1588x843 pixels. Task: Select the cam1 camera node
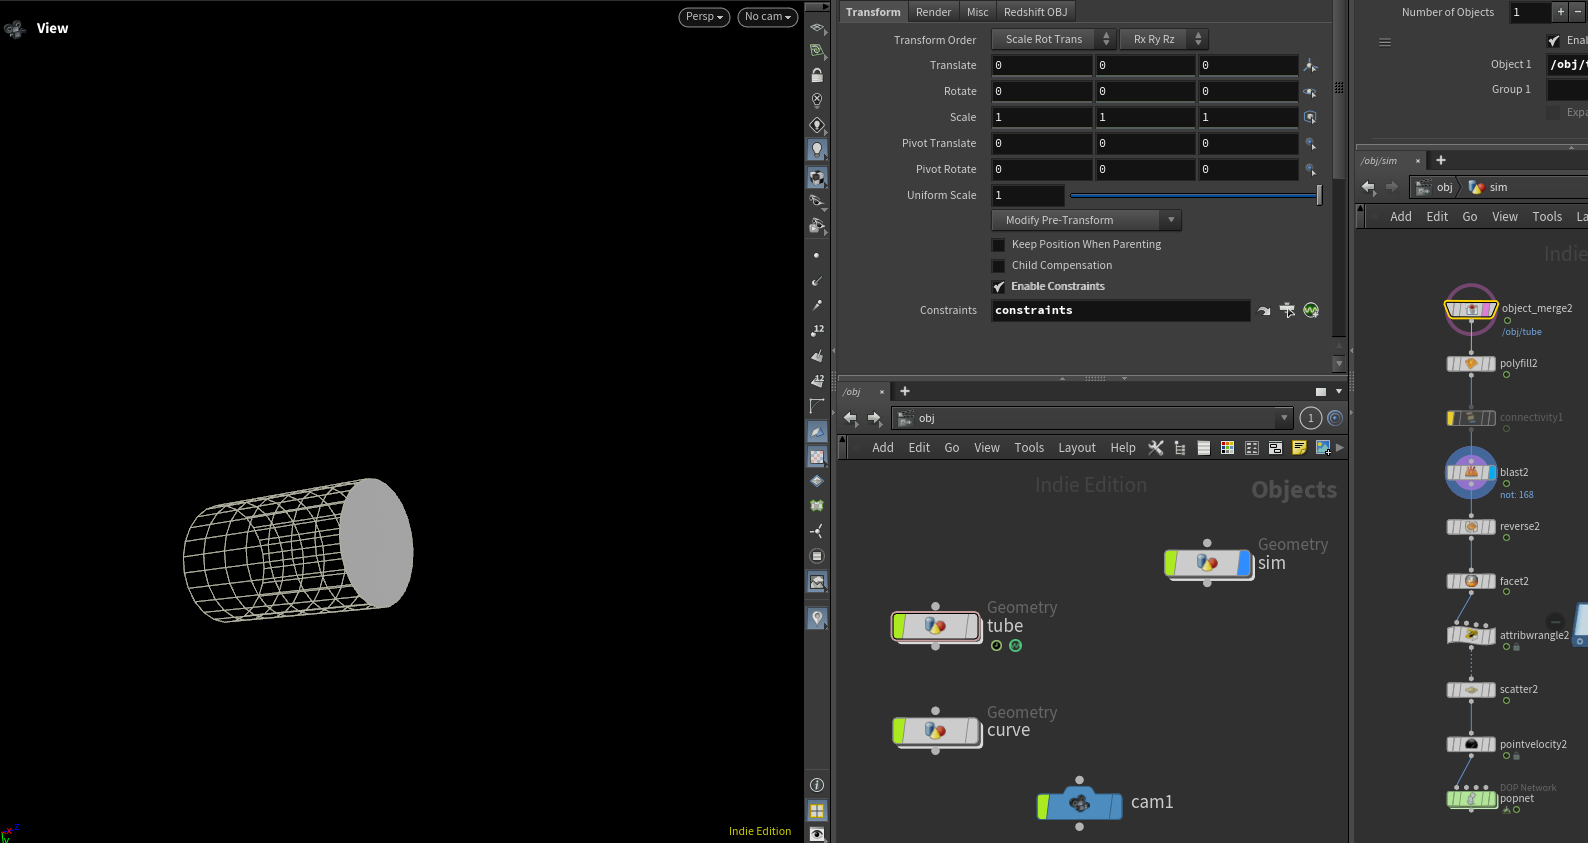pyautogui.click(x=1080, y=804)
